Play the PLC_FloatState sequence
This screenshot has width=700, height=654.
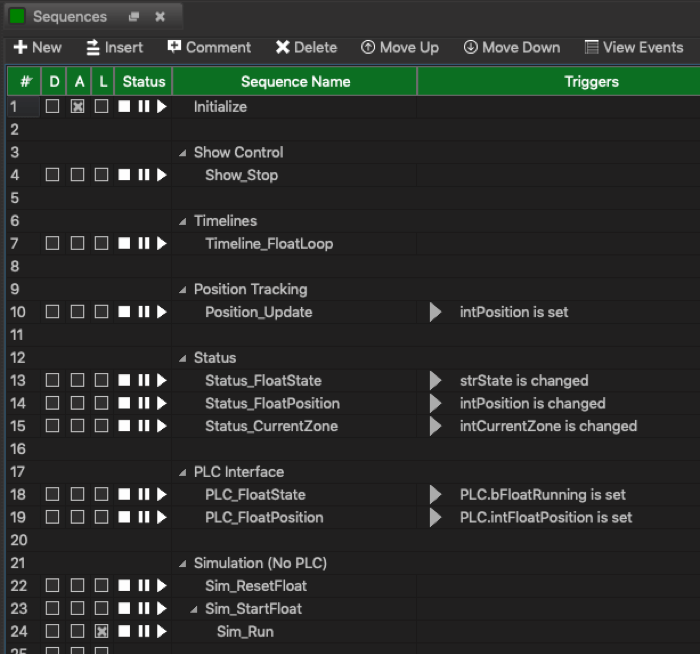click(x=162, y=494)
